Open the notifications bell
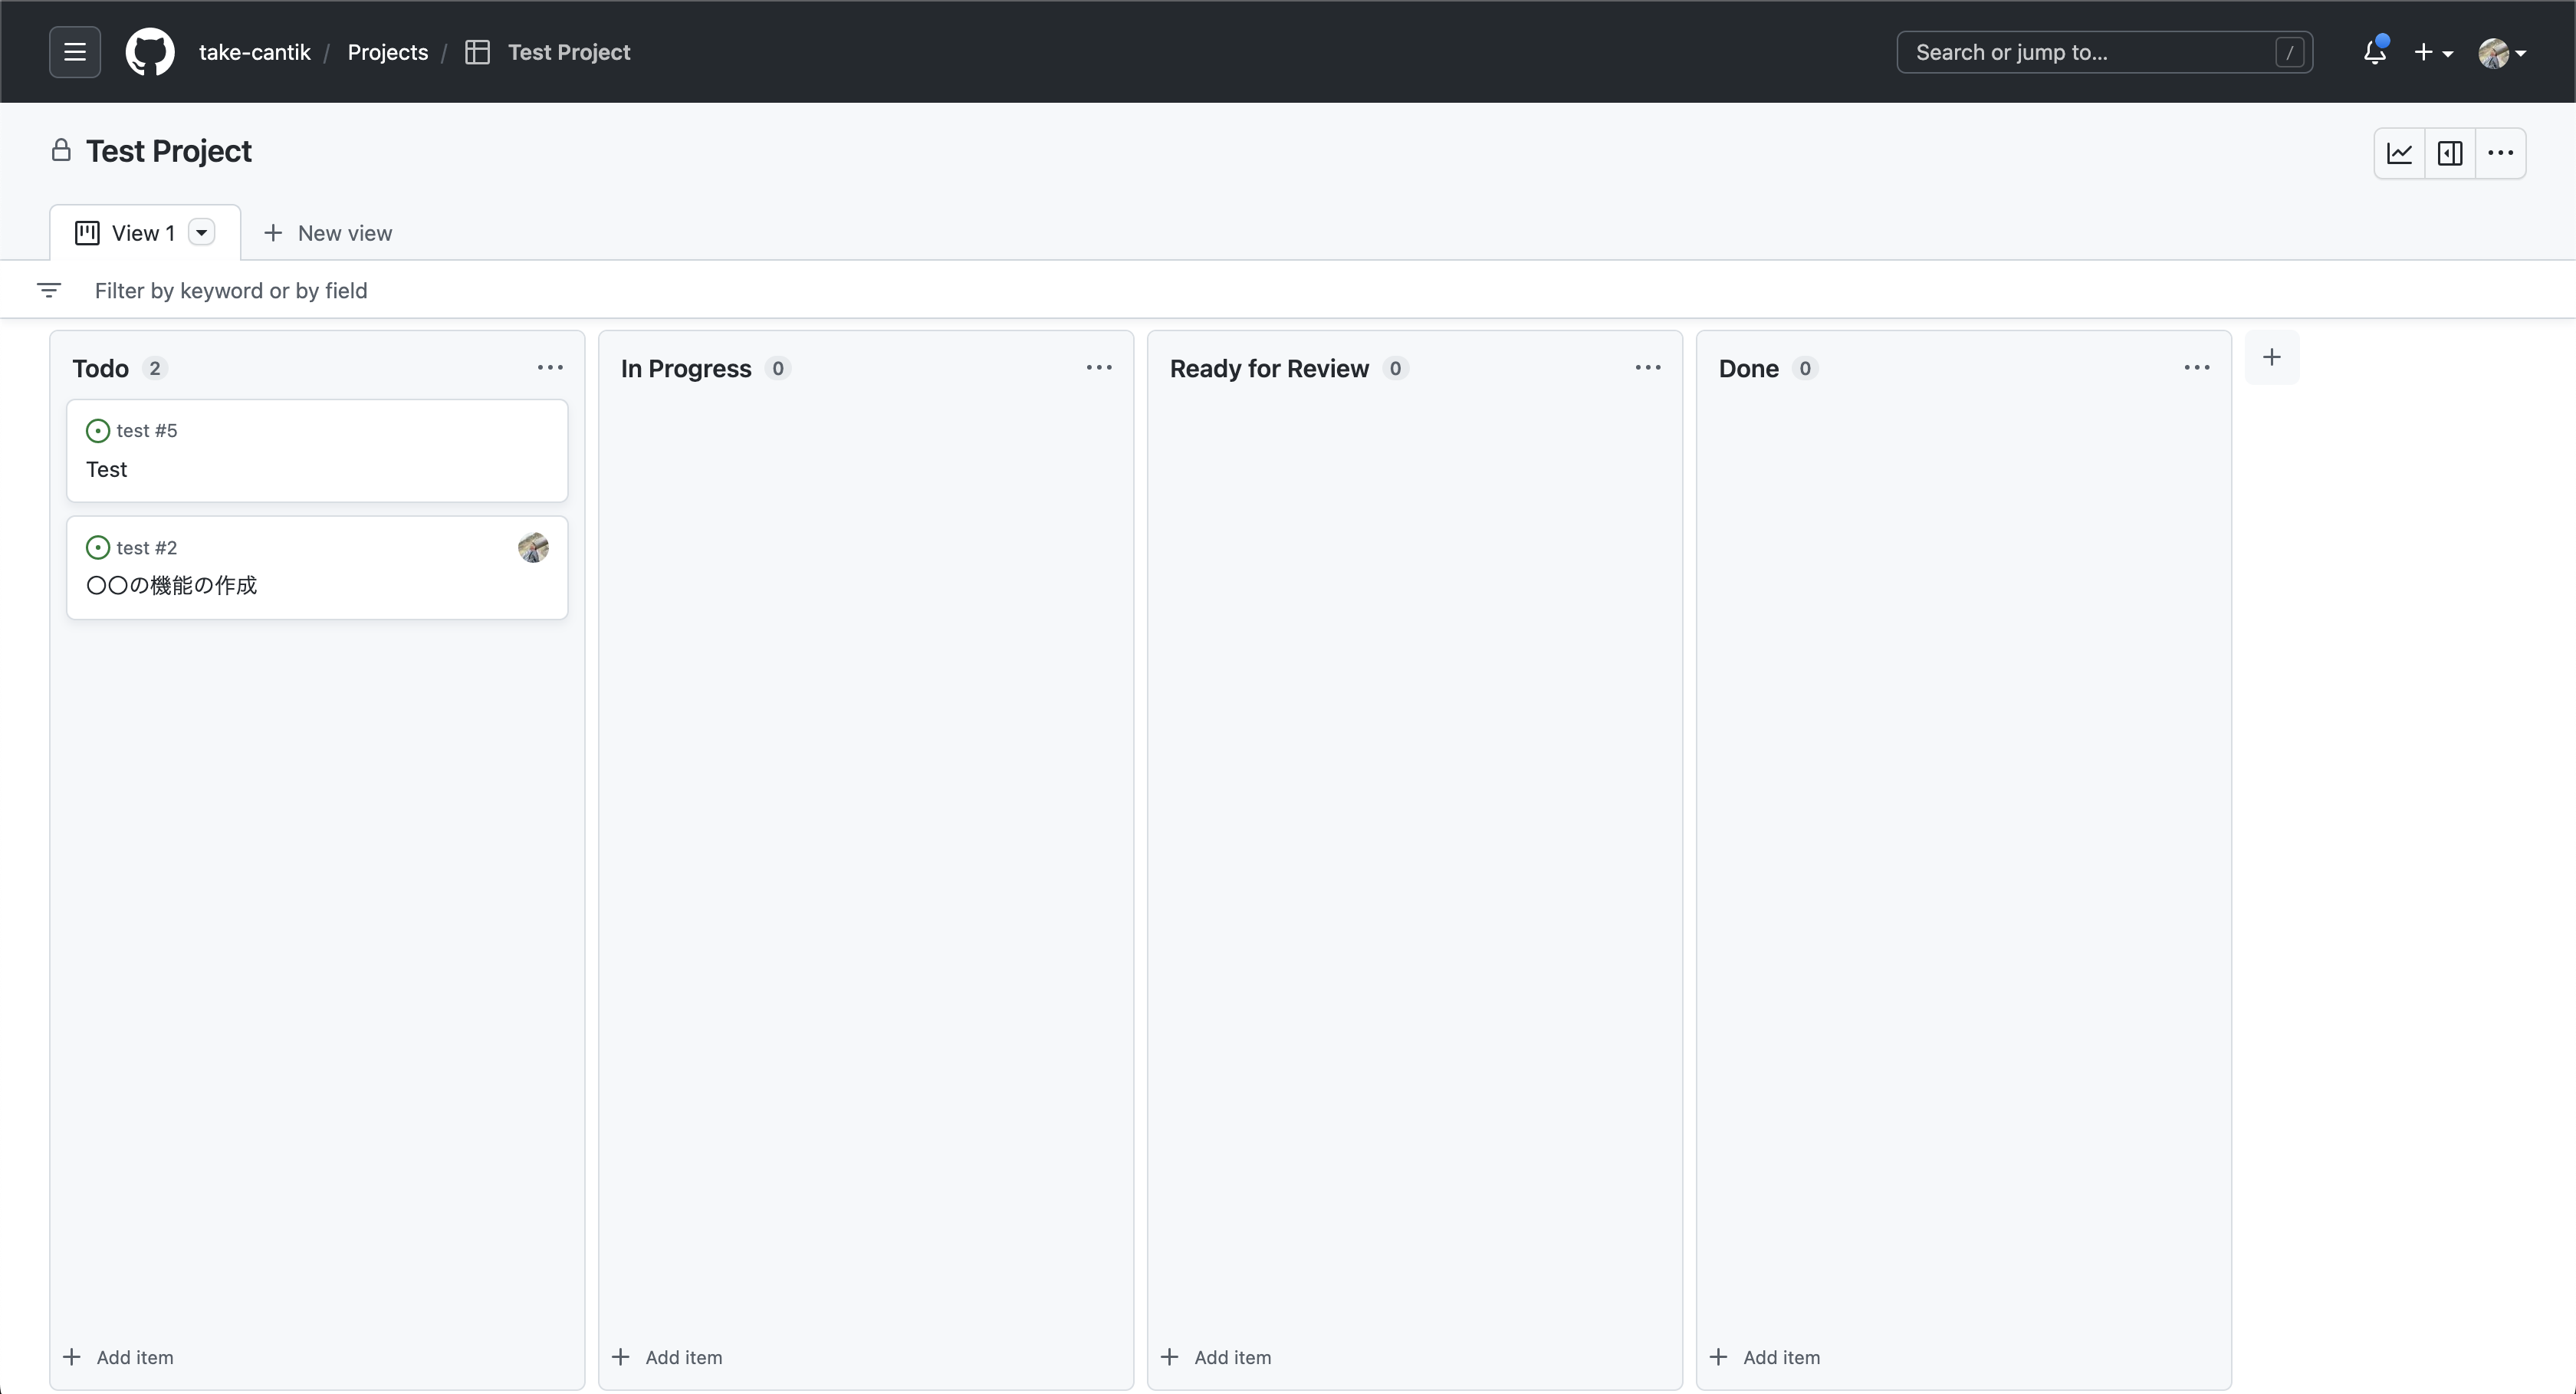This screenshot has width=2576, height=1394. pos(2374,52)
